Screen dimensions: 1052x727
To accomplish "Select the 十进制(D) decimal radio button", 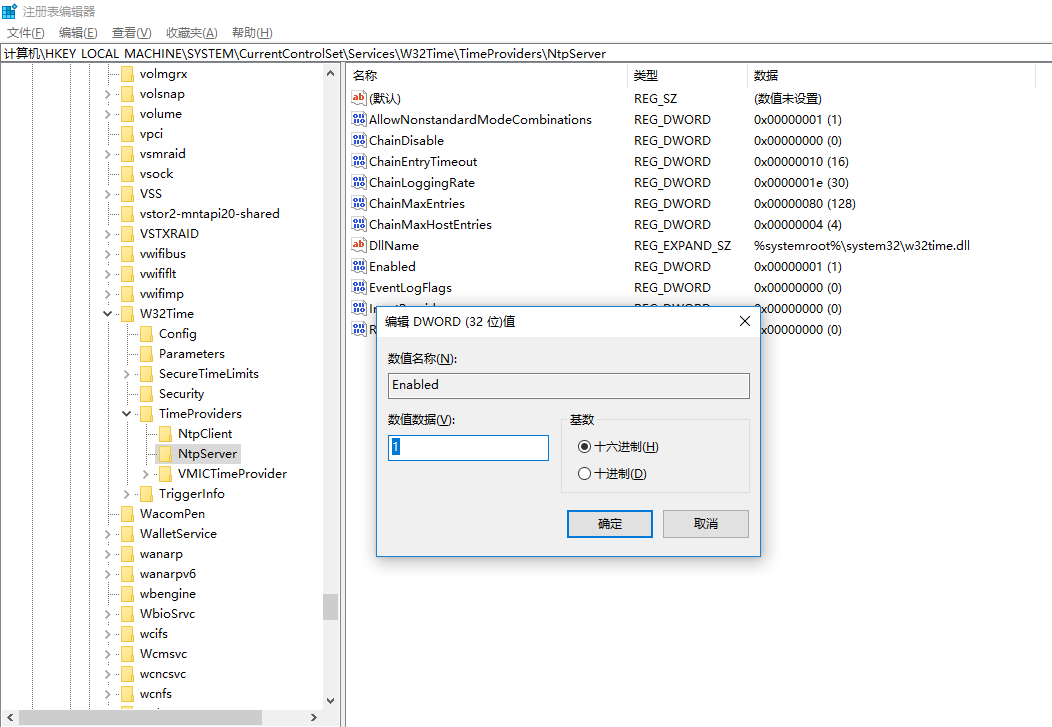I will pyautogui.click(x=584, y=473).
